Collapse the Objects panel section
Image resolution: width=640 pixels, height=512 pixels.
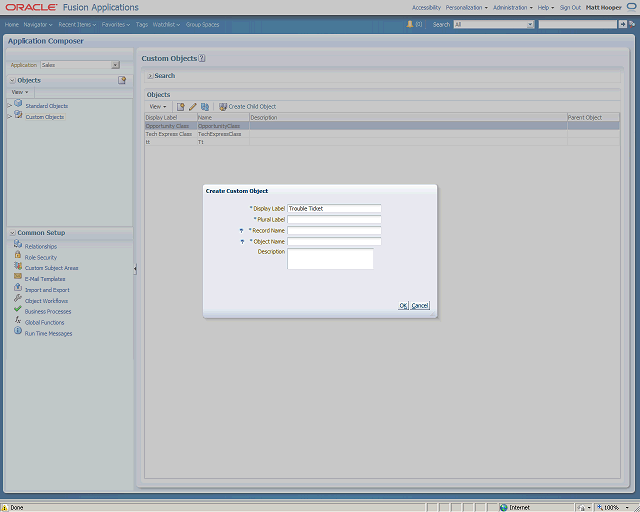click(13, 80)
